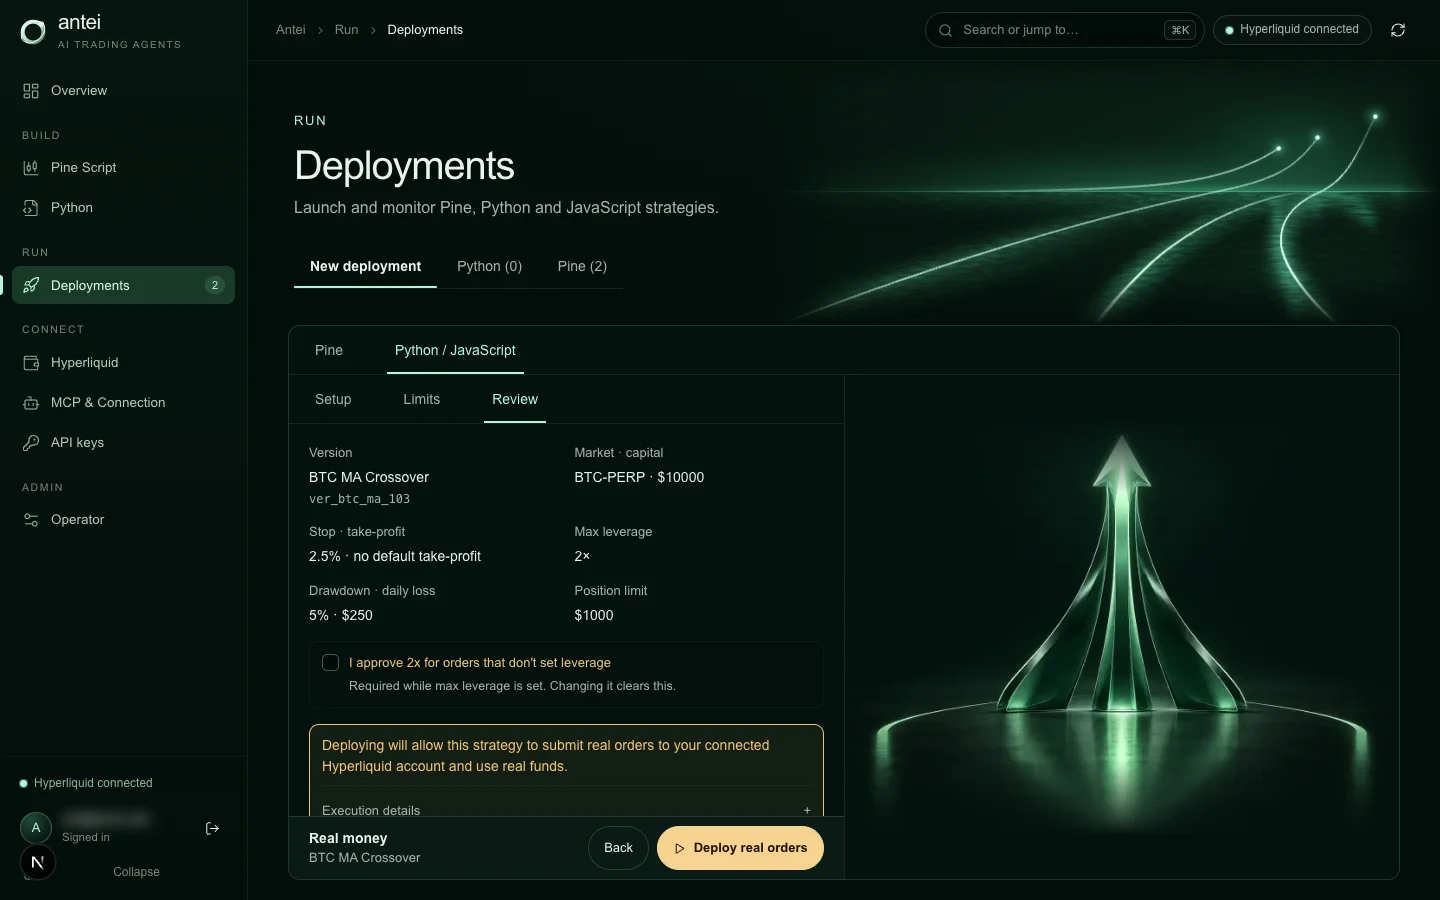
Task: Go to the Limits step tab
Action: (421, 399)
